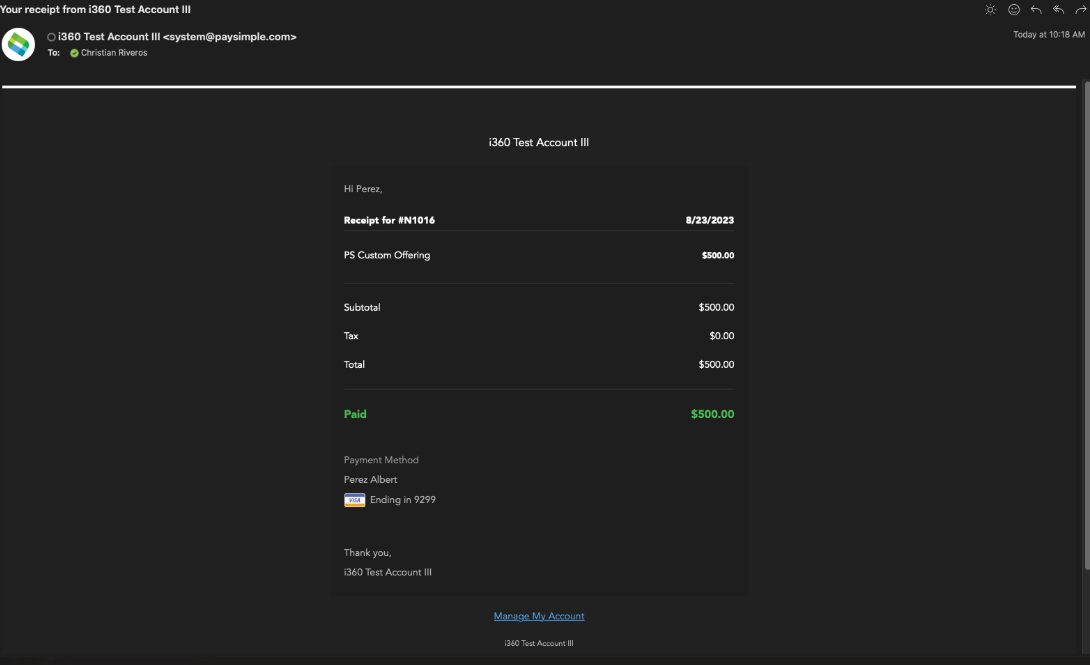Click the green Paid $500.00 amount
Image resolution: width=1090 pixels, height=665 pixels.
coord(713,414)
